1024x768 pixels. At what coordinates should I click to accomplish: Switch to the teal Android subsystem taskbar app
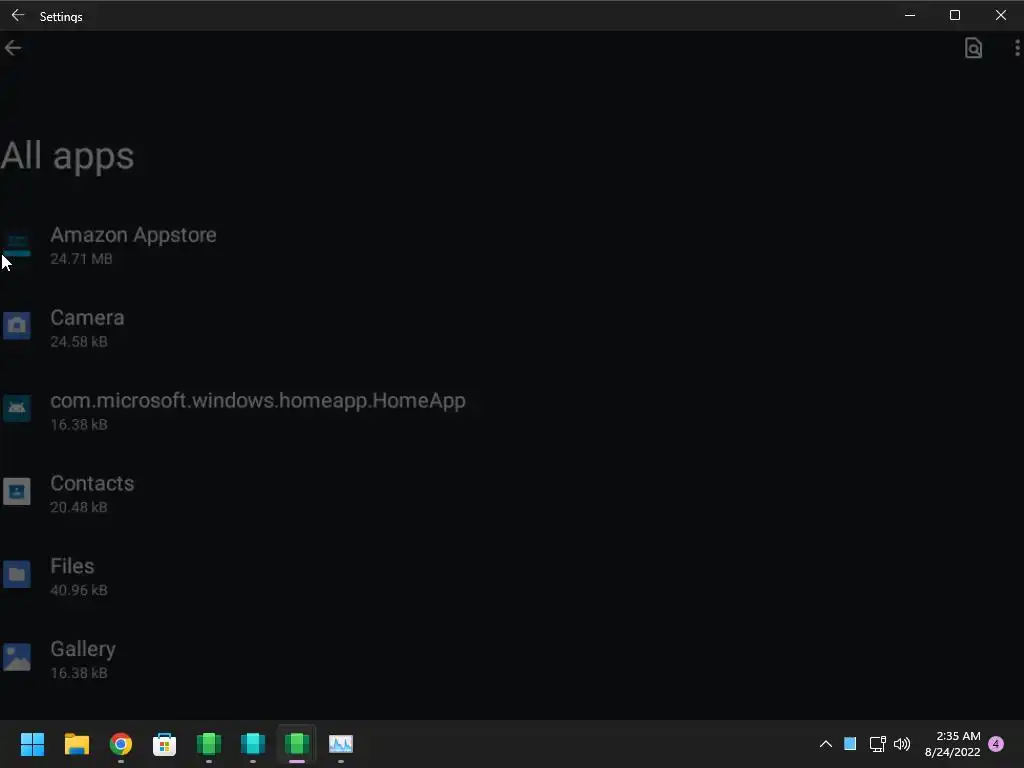[x=253, y=744]
